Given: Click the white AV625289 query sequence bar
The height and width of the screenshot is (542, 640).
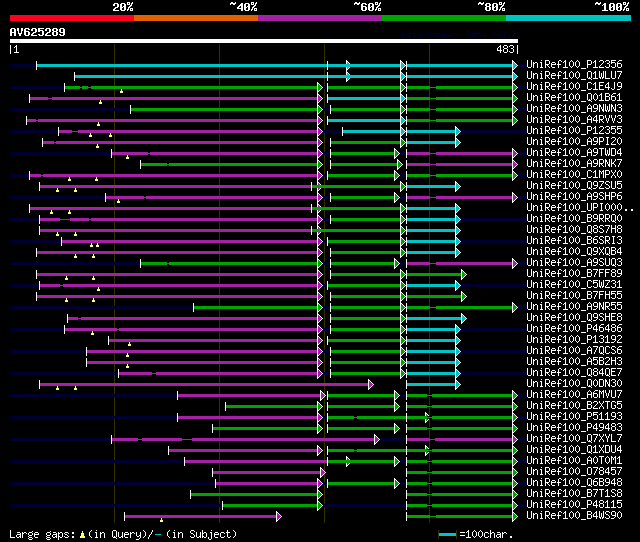Looking at the screenshot, I should [264, 41].
